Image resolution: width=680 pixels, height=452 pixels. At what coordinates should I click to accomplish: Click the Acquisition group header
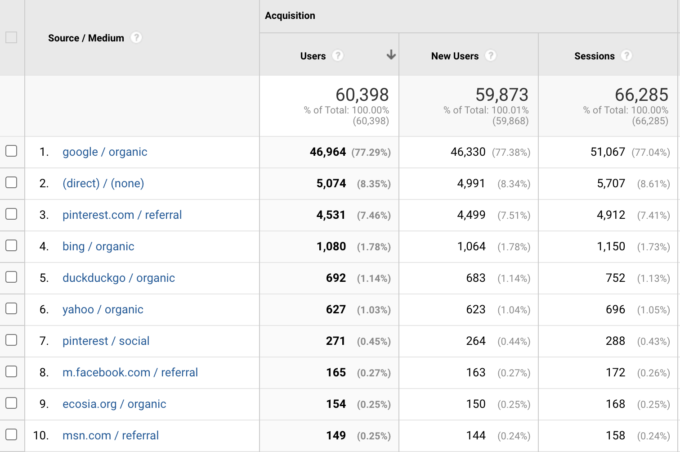click(290, 16)
